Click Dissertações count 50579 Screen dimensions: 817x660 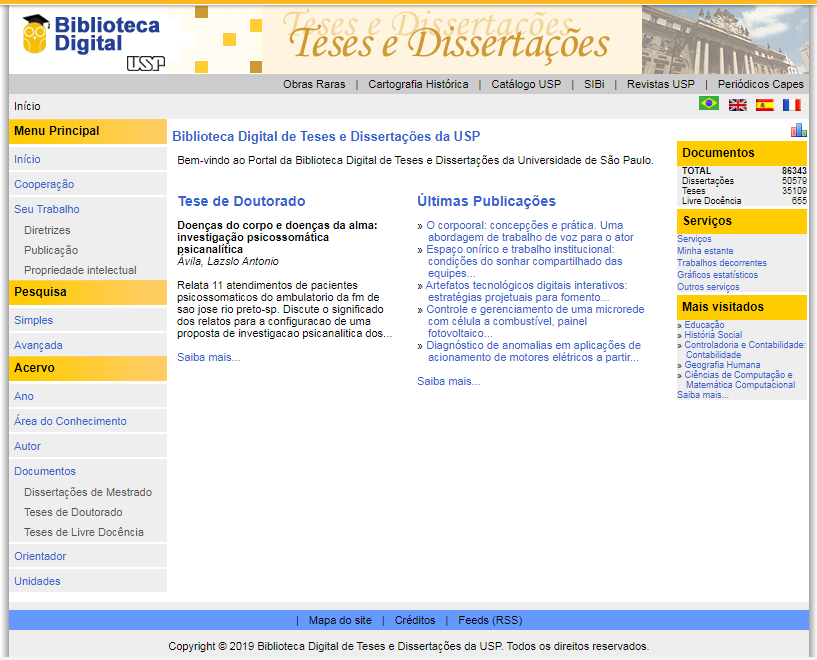(x=794, y=181)
